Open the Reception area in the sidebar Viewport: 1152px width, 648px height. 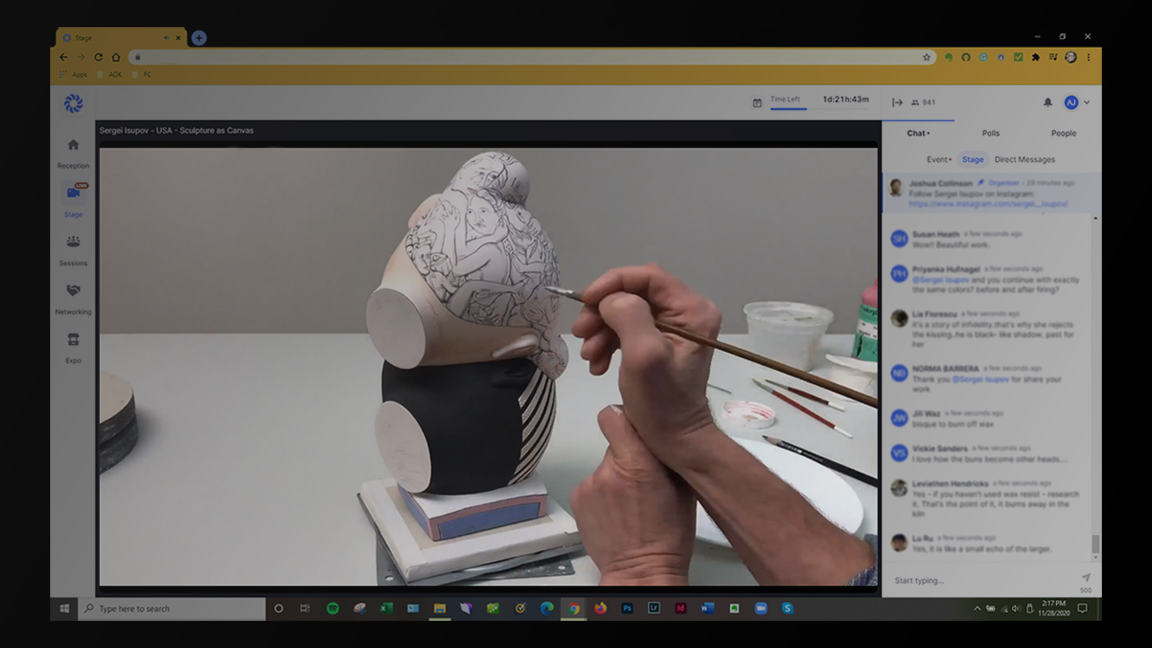point(73,153)
